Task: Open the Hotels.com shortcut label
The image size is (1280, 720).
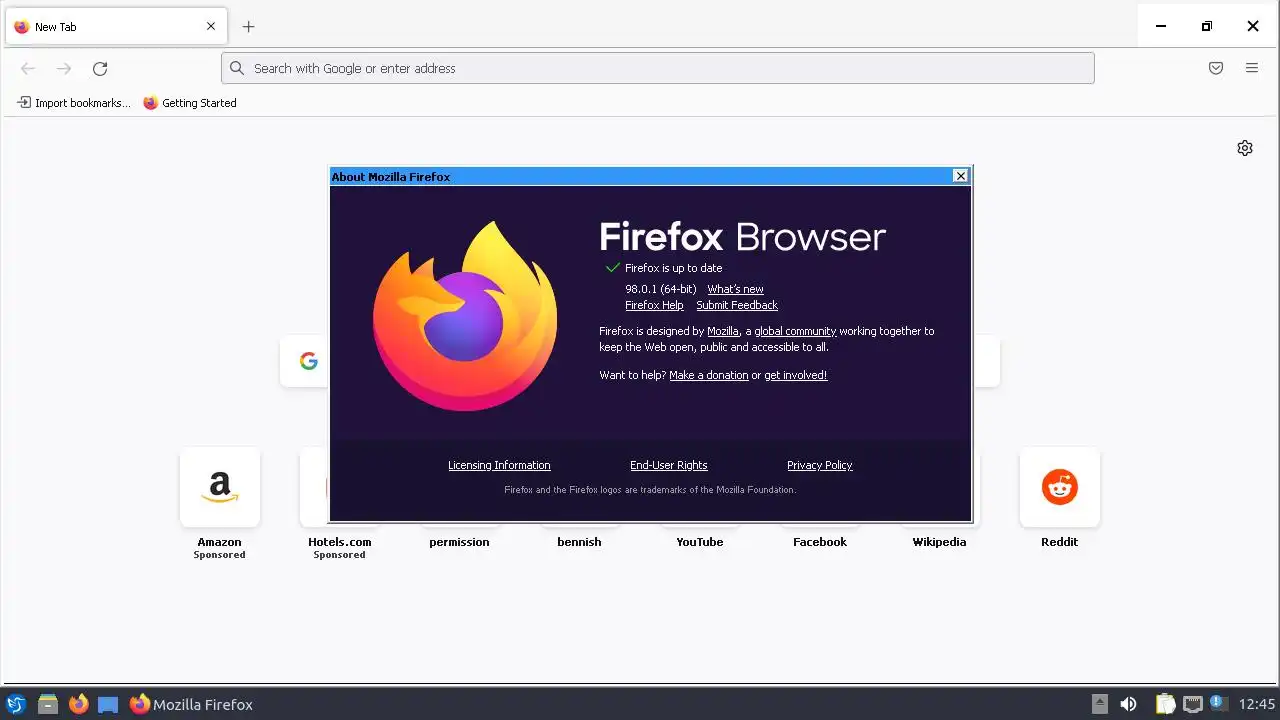Action: [x=340, y=542]
